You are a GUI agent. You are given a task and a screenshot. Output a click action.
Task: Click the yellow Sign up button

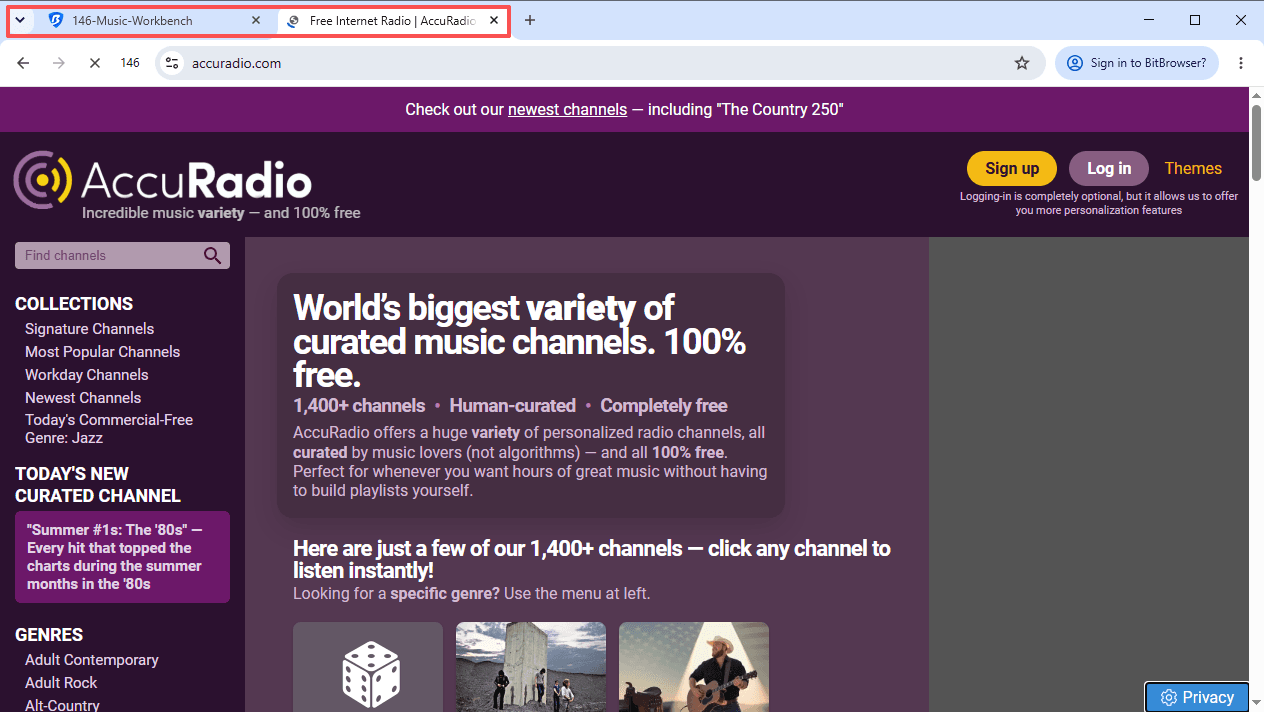point(1012,168)
